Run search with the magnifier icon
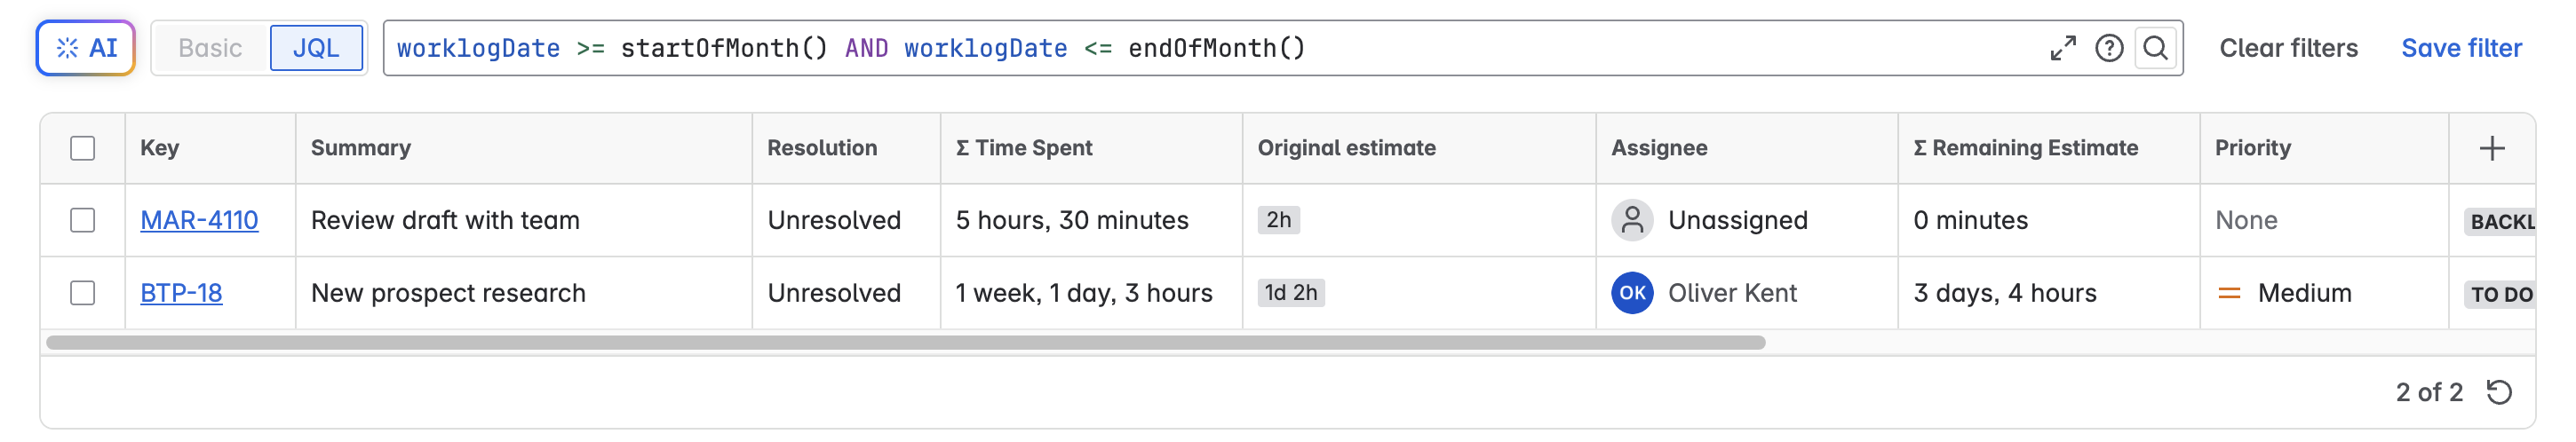Screen dimensions: 2576x442 pos(2156,48)
